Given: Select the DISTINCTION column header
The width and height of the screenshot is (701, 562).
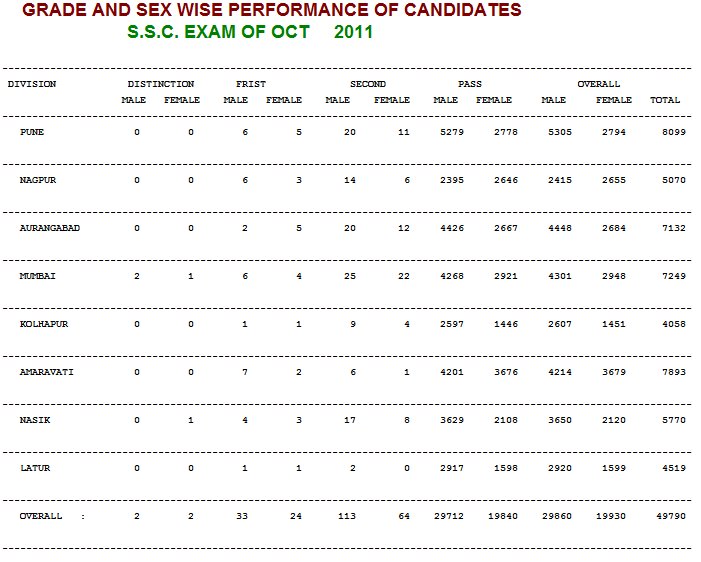Looking at the screenshot, I should [161, 84].
